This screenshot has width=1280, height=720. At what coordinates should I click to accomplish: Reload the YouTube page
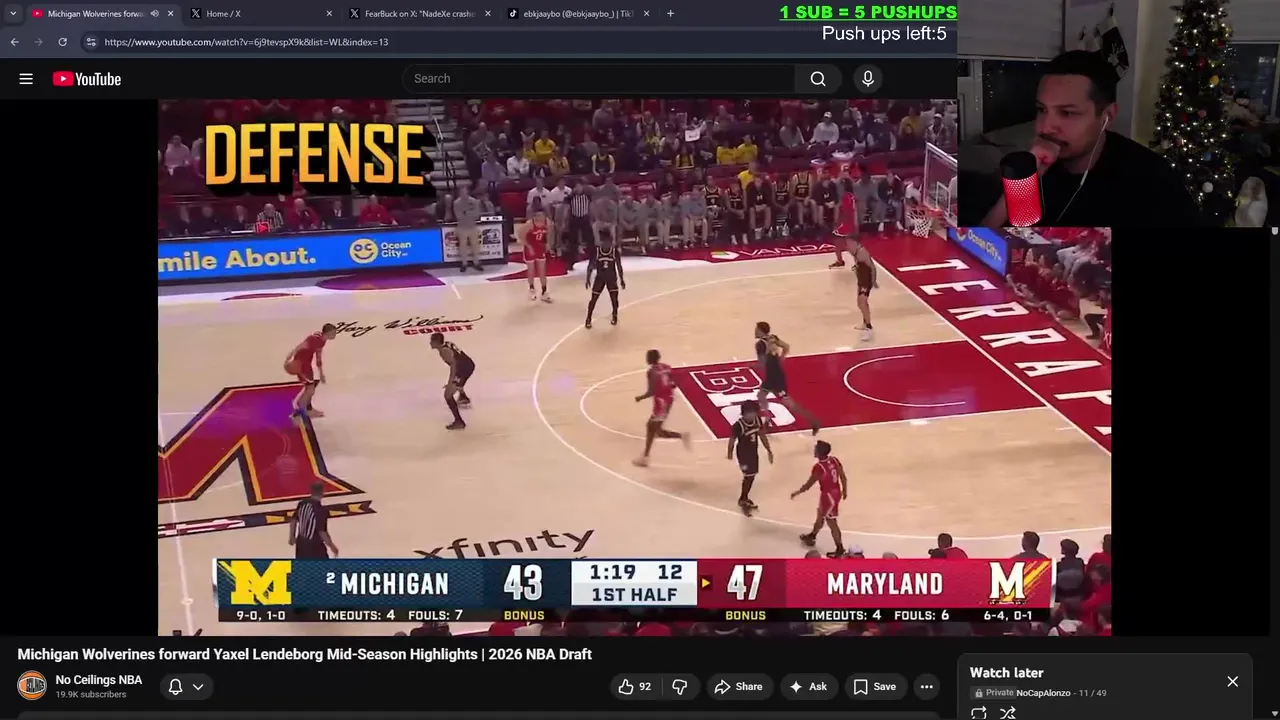click(62, 42)
